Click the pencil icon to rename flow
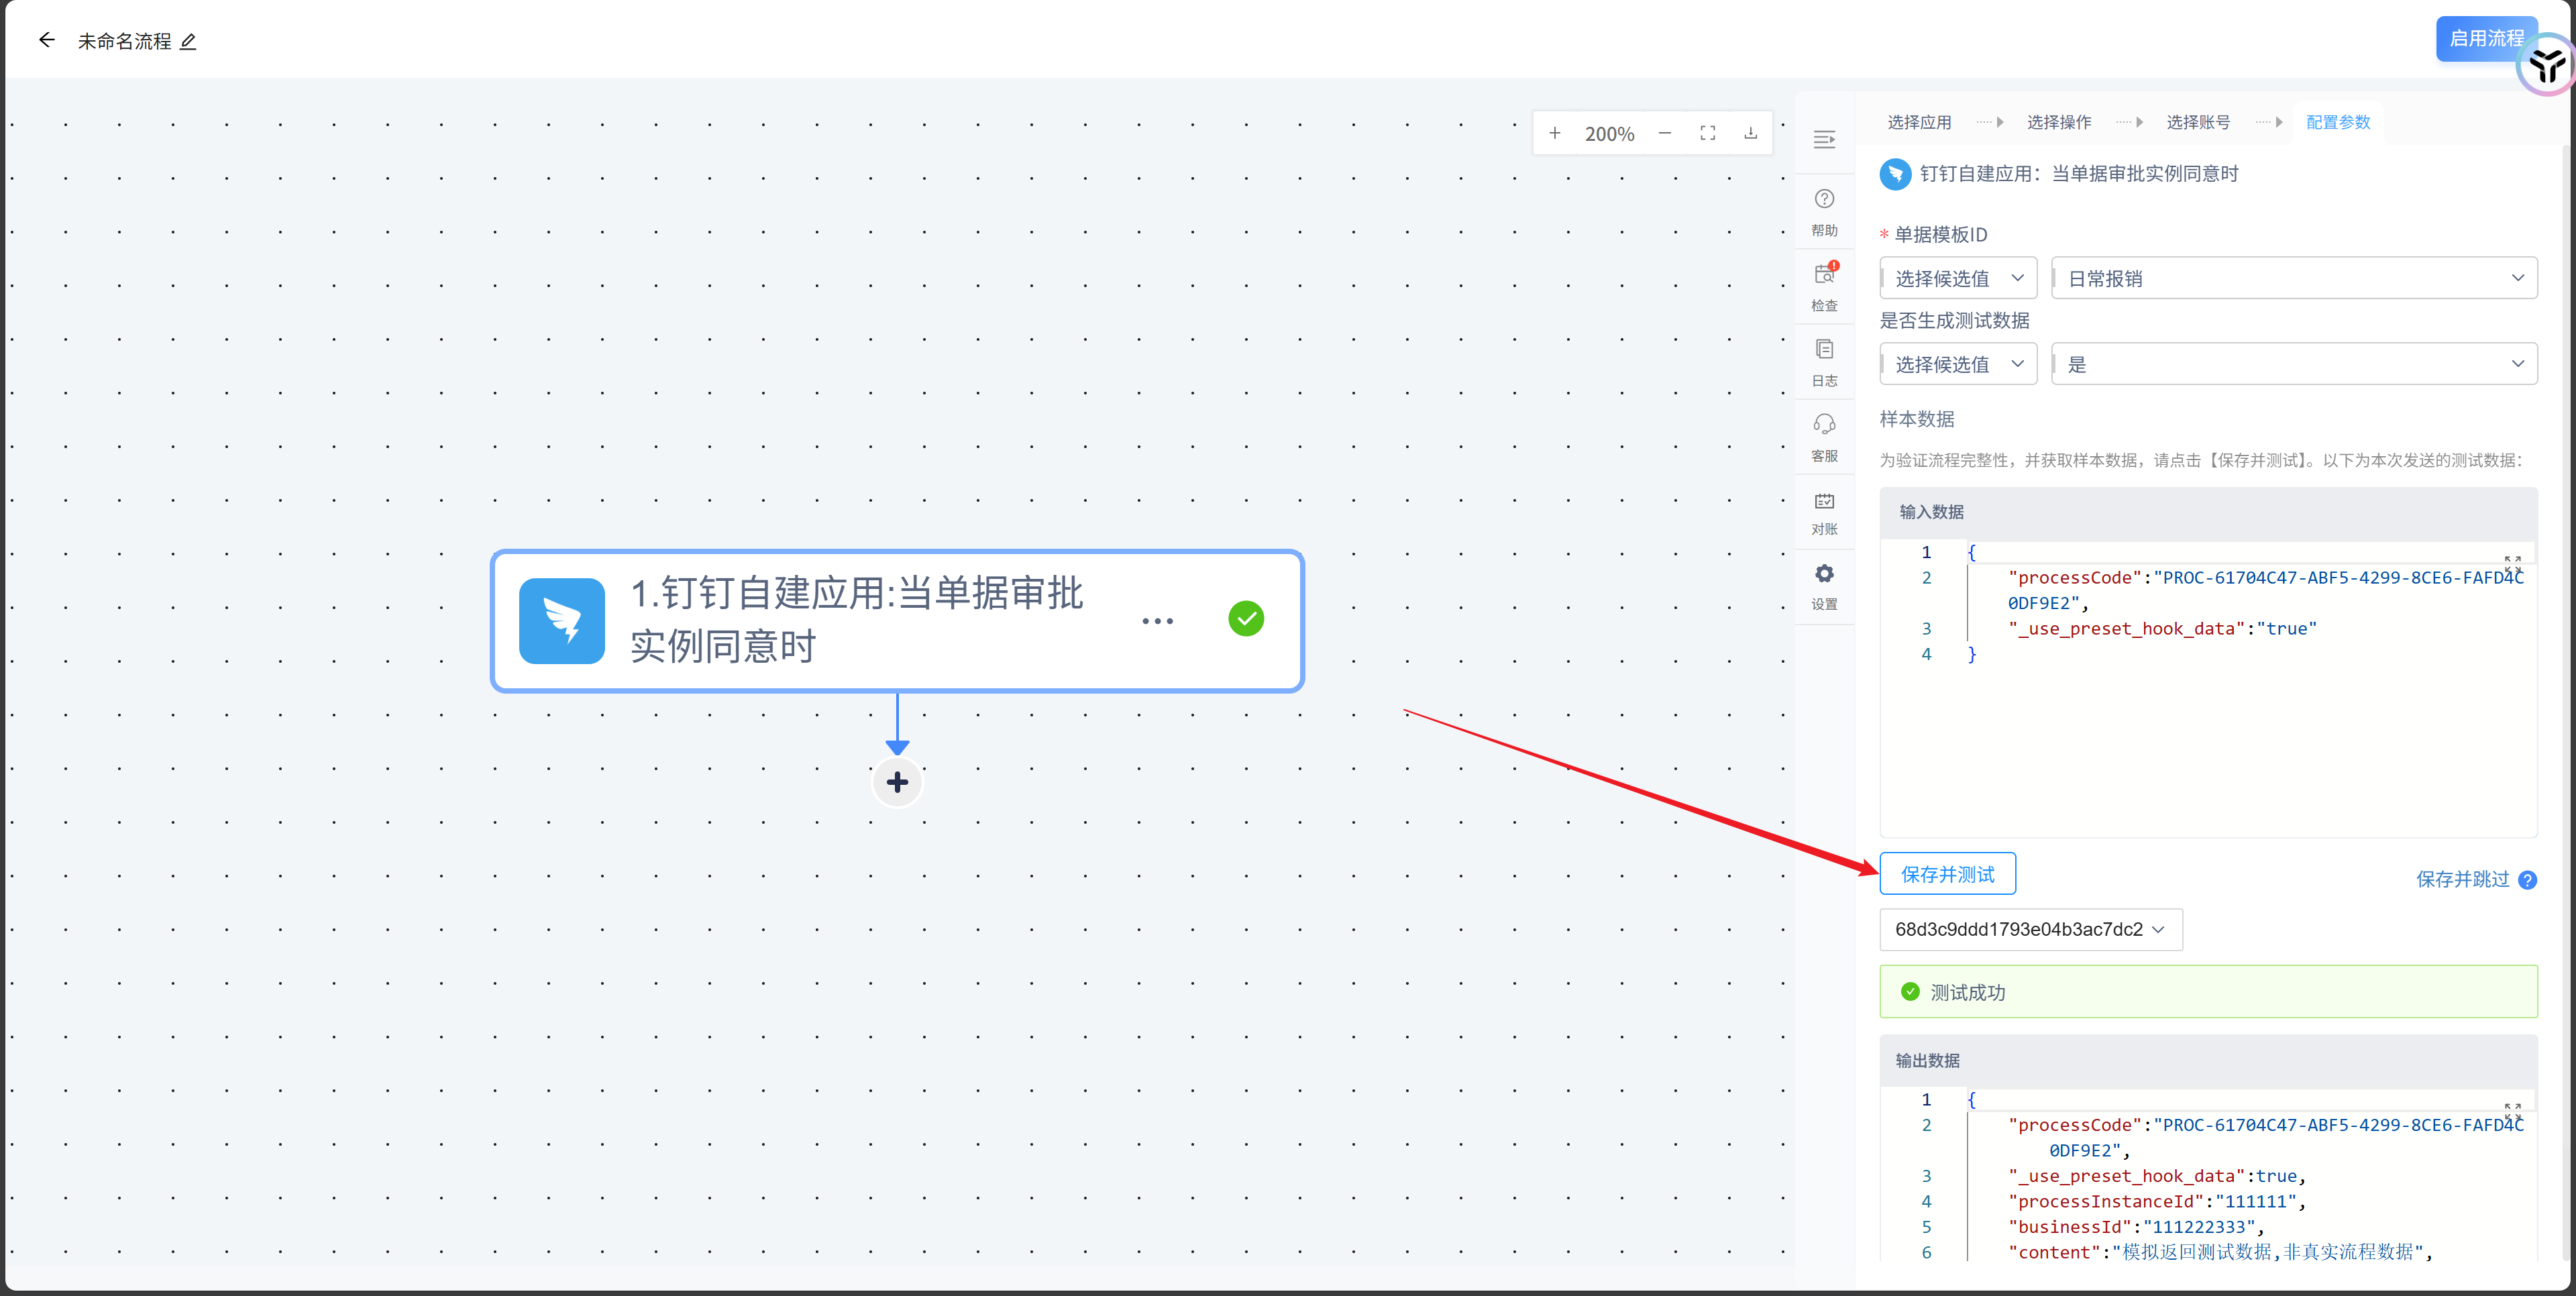Screen dimensions: 2576x1296 point(188,41)
